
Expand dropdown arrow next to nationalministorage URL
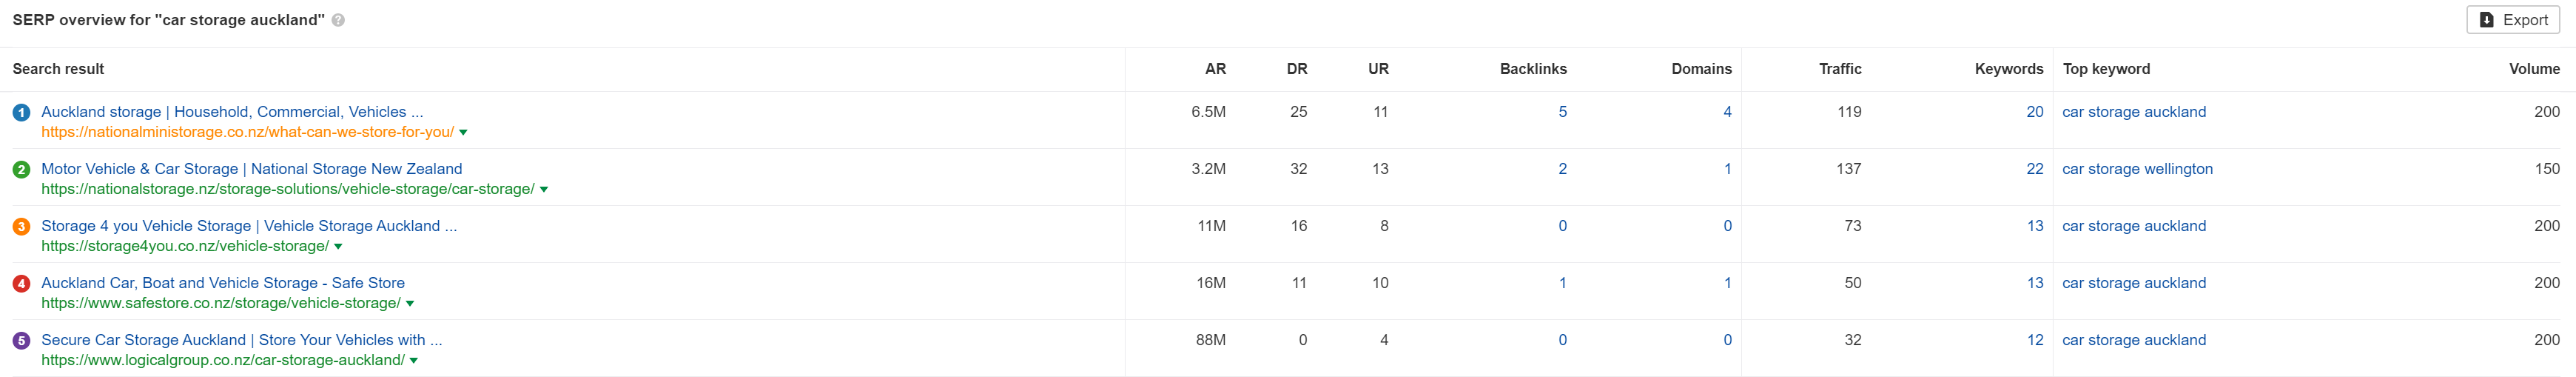[463, 133]
